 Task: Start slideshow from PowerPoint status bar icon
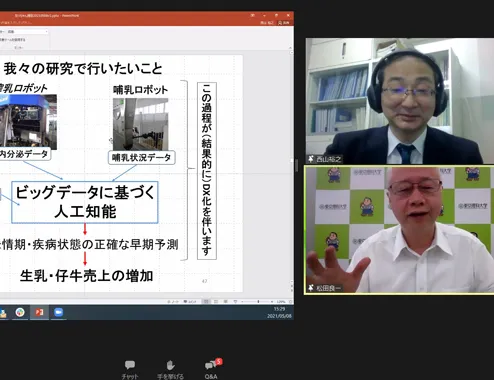click(235, 301)
